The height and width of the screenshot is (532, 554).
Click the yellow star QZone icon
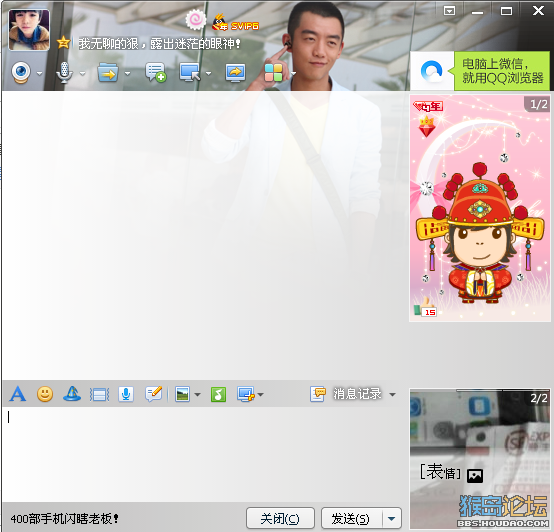pos(64,43)
